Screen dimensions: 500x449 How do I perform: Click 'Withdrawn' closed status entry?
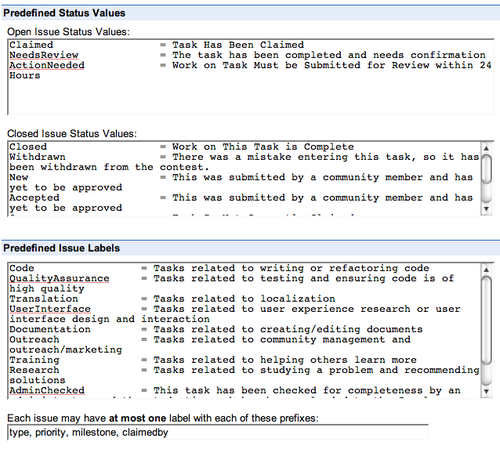pyautogui.click(x=37, y=157)
